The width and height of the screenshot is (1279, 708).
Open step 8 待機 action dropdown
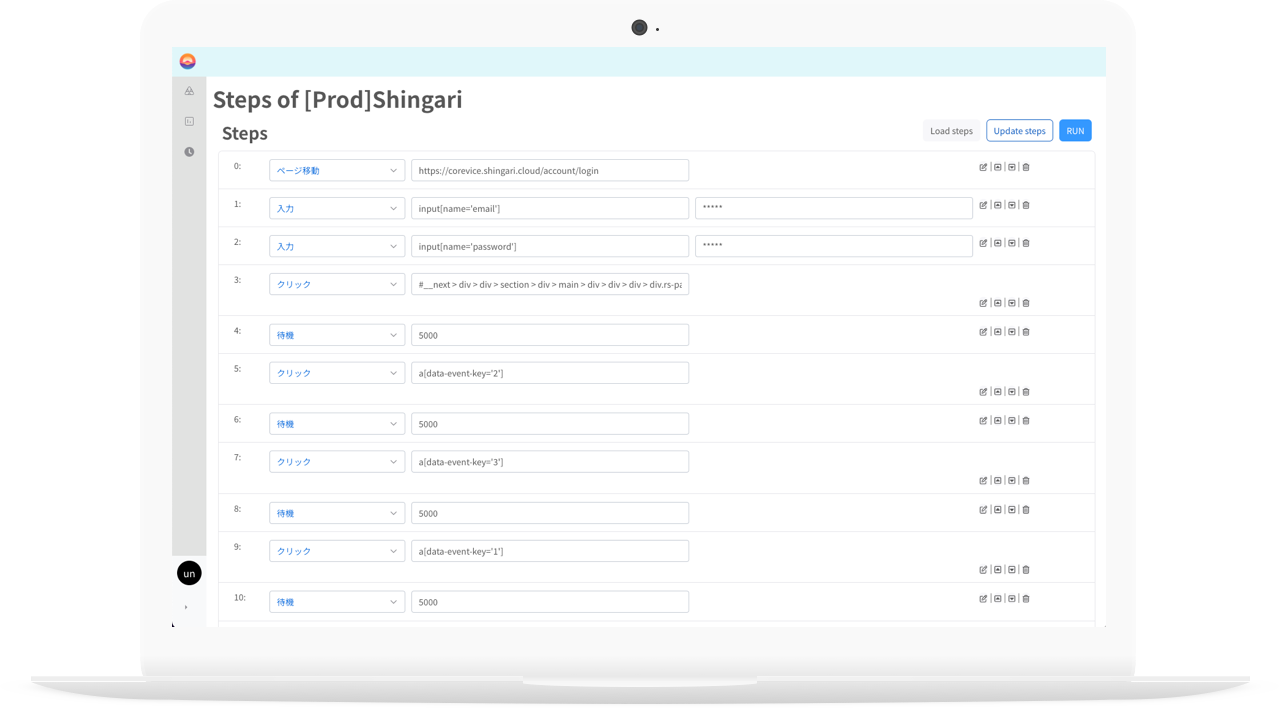pyautogui.click(x=337, y=513)
